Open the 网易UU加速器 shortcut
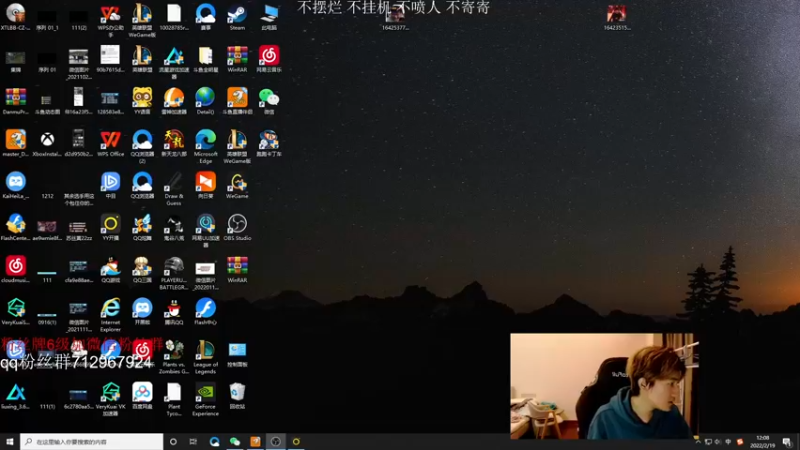Viewport: 800px width, 450px height. coord(206,231)
